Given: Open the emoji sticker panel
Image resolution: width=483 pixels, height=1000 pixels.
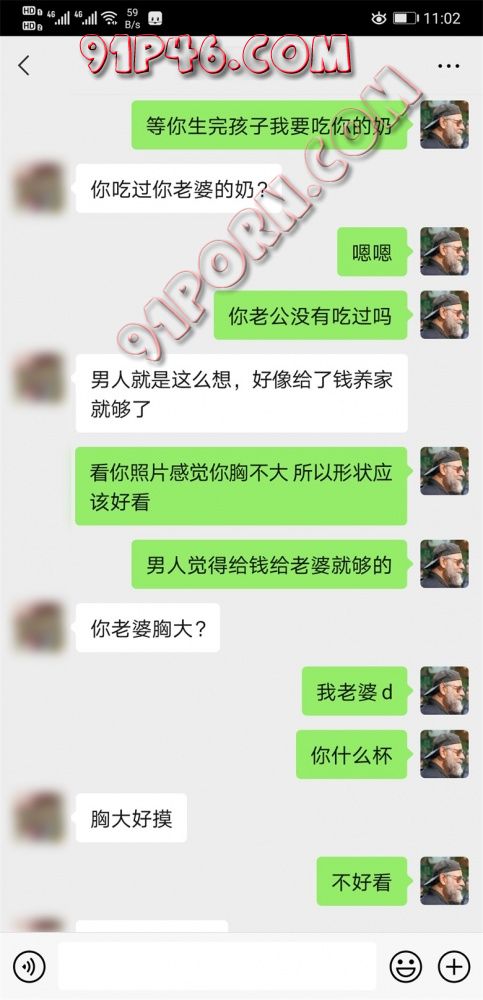Looking at the screenshot, I should click(x=405, y=967).
